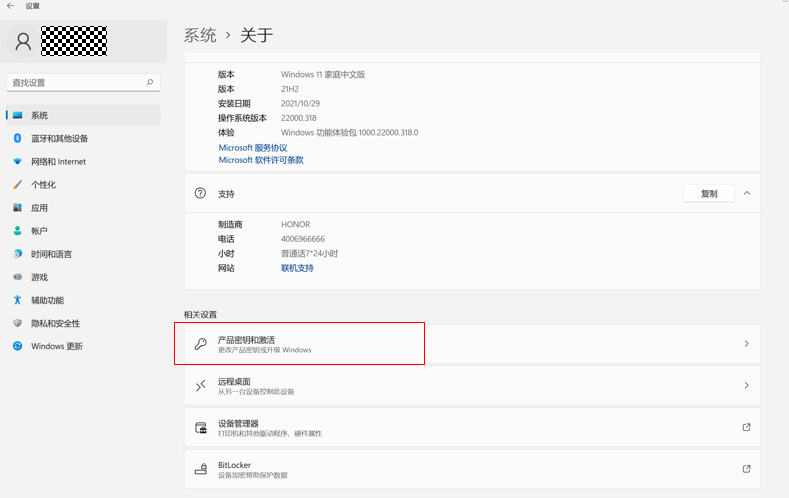Go to Accounts settings

coord(39,231)
